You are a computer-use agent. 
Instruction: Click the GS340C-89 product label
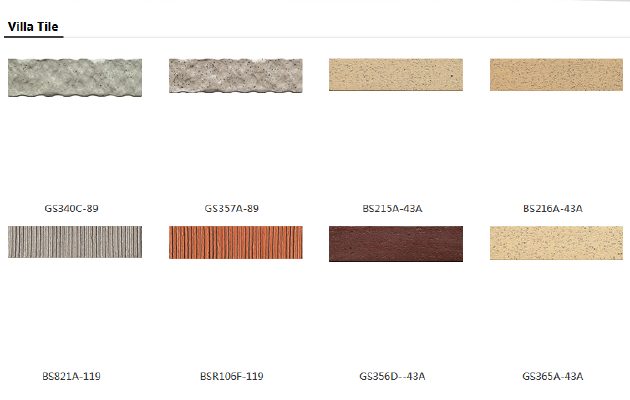(x=71, y=208)
